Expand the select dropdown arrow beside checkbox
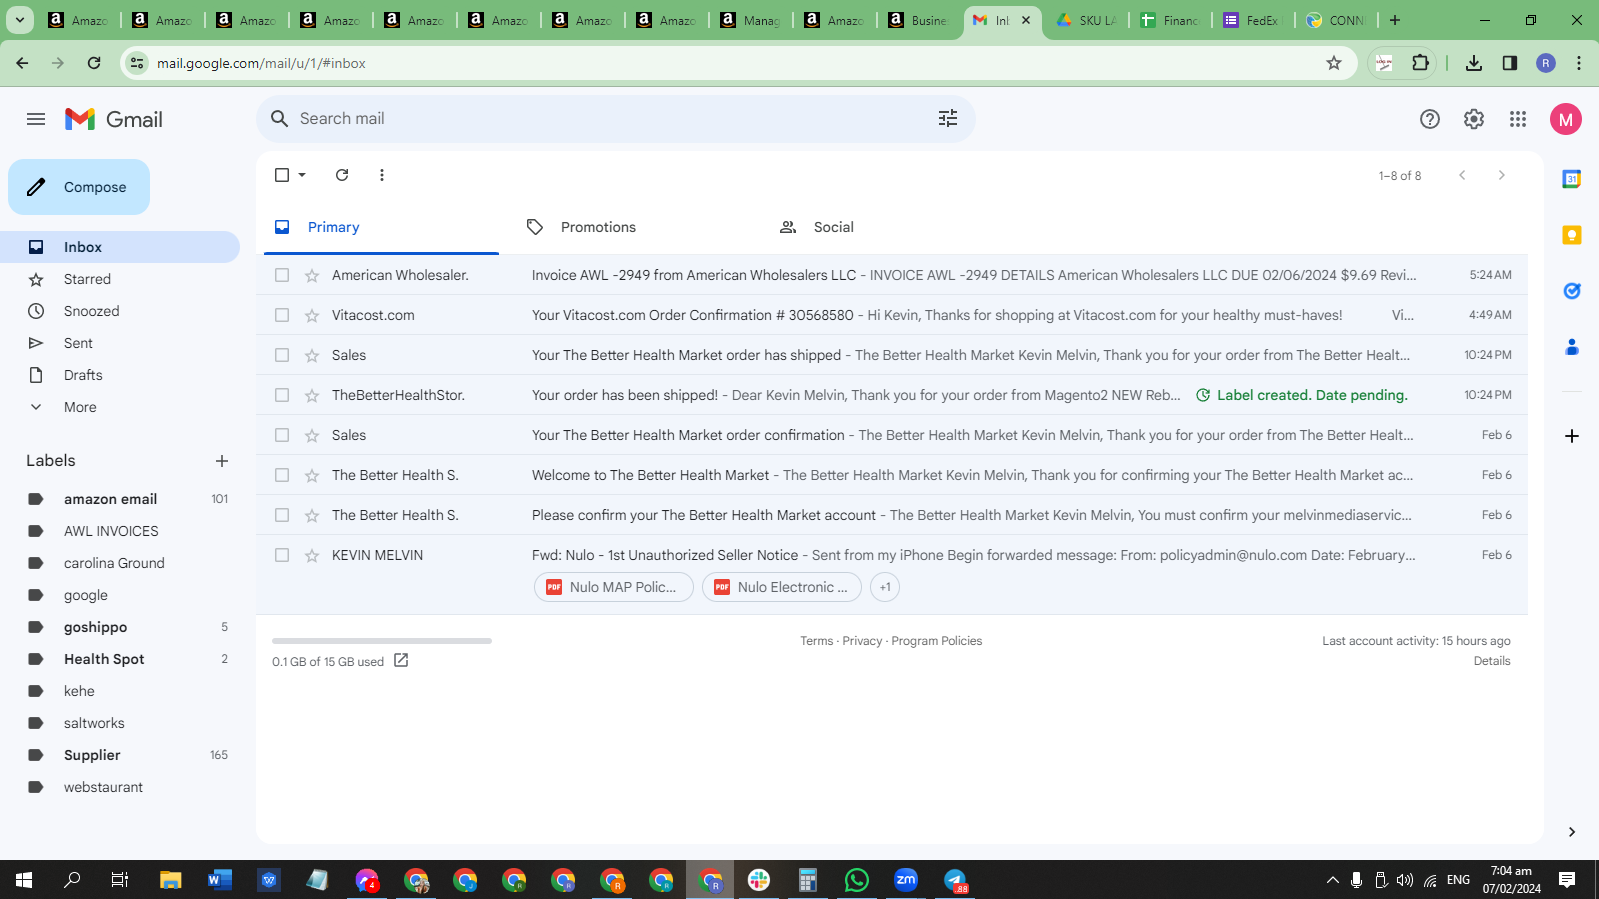1599x899 pixels. (302, 175)
